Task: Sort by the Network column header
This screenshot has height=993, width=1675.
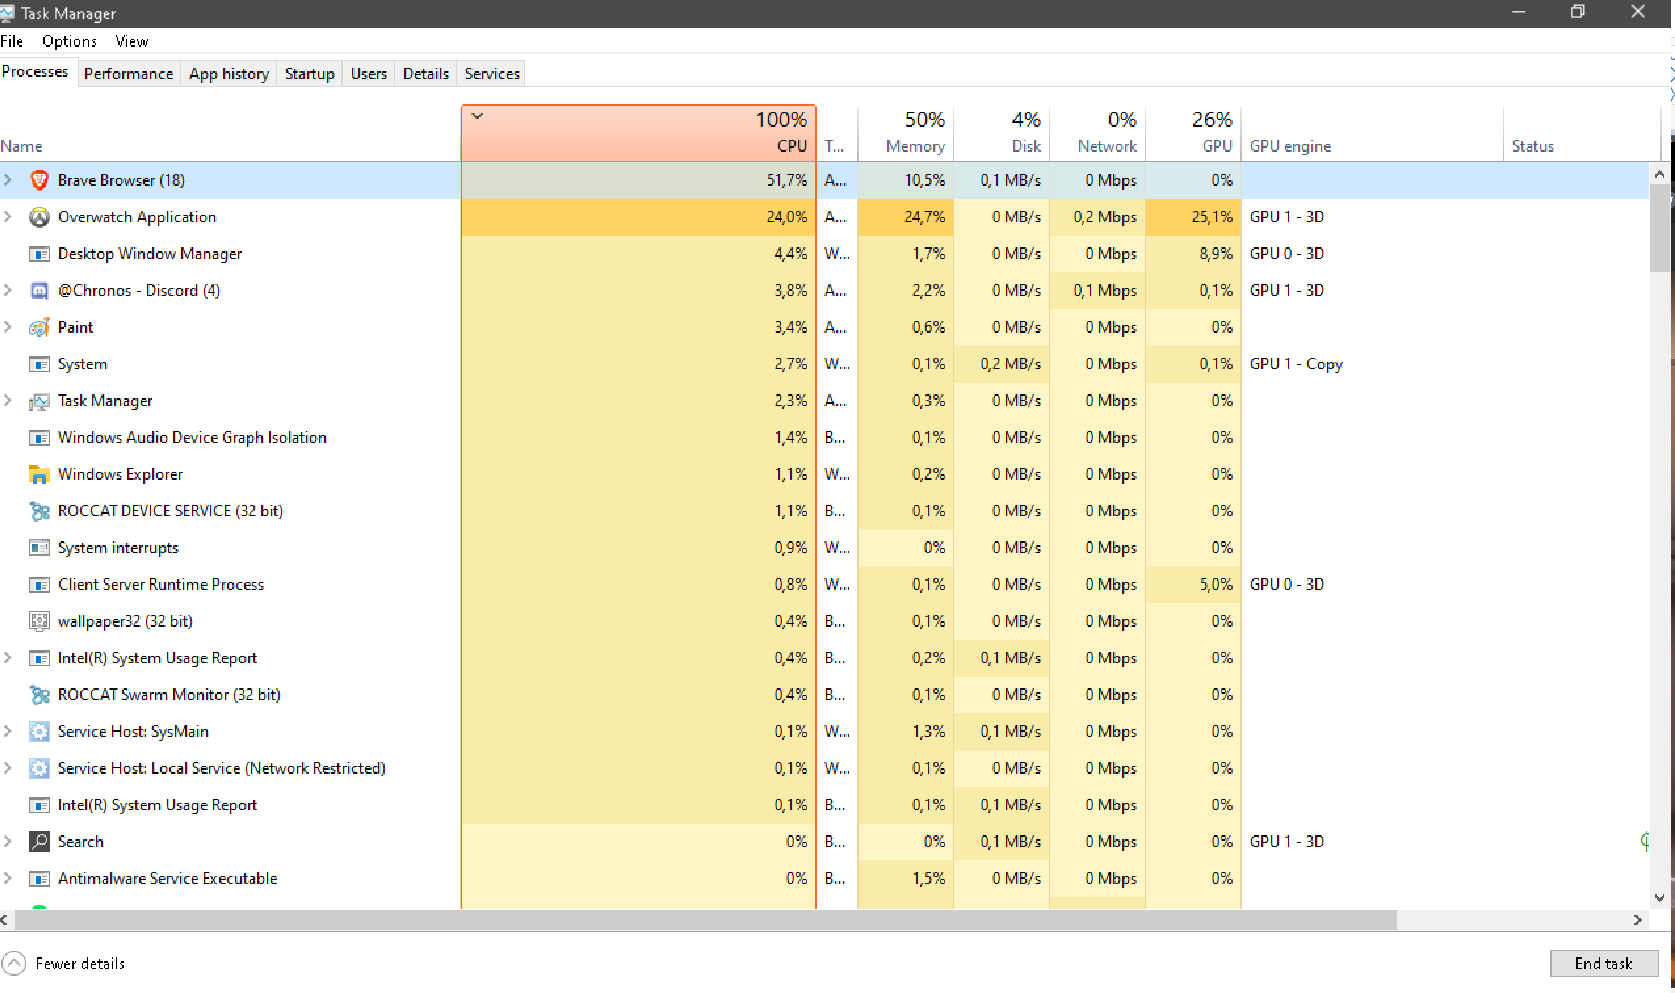Action: [1098, 133]
